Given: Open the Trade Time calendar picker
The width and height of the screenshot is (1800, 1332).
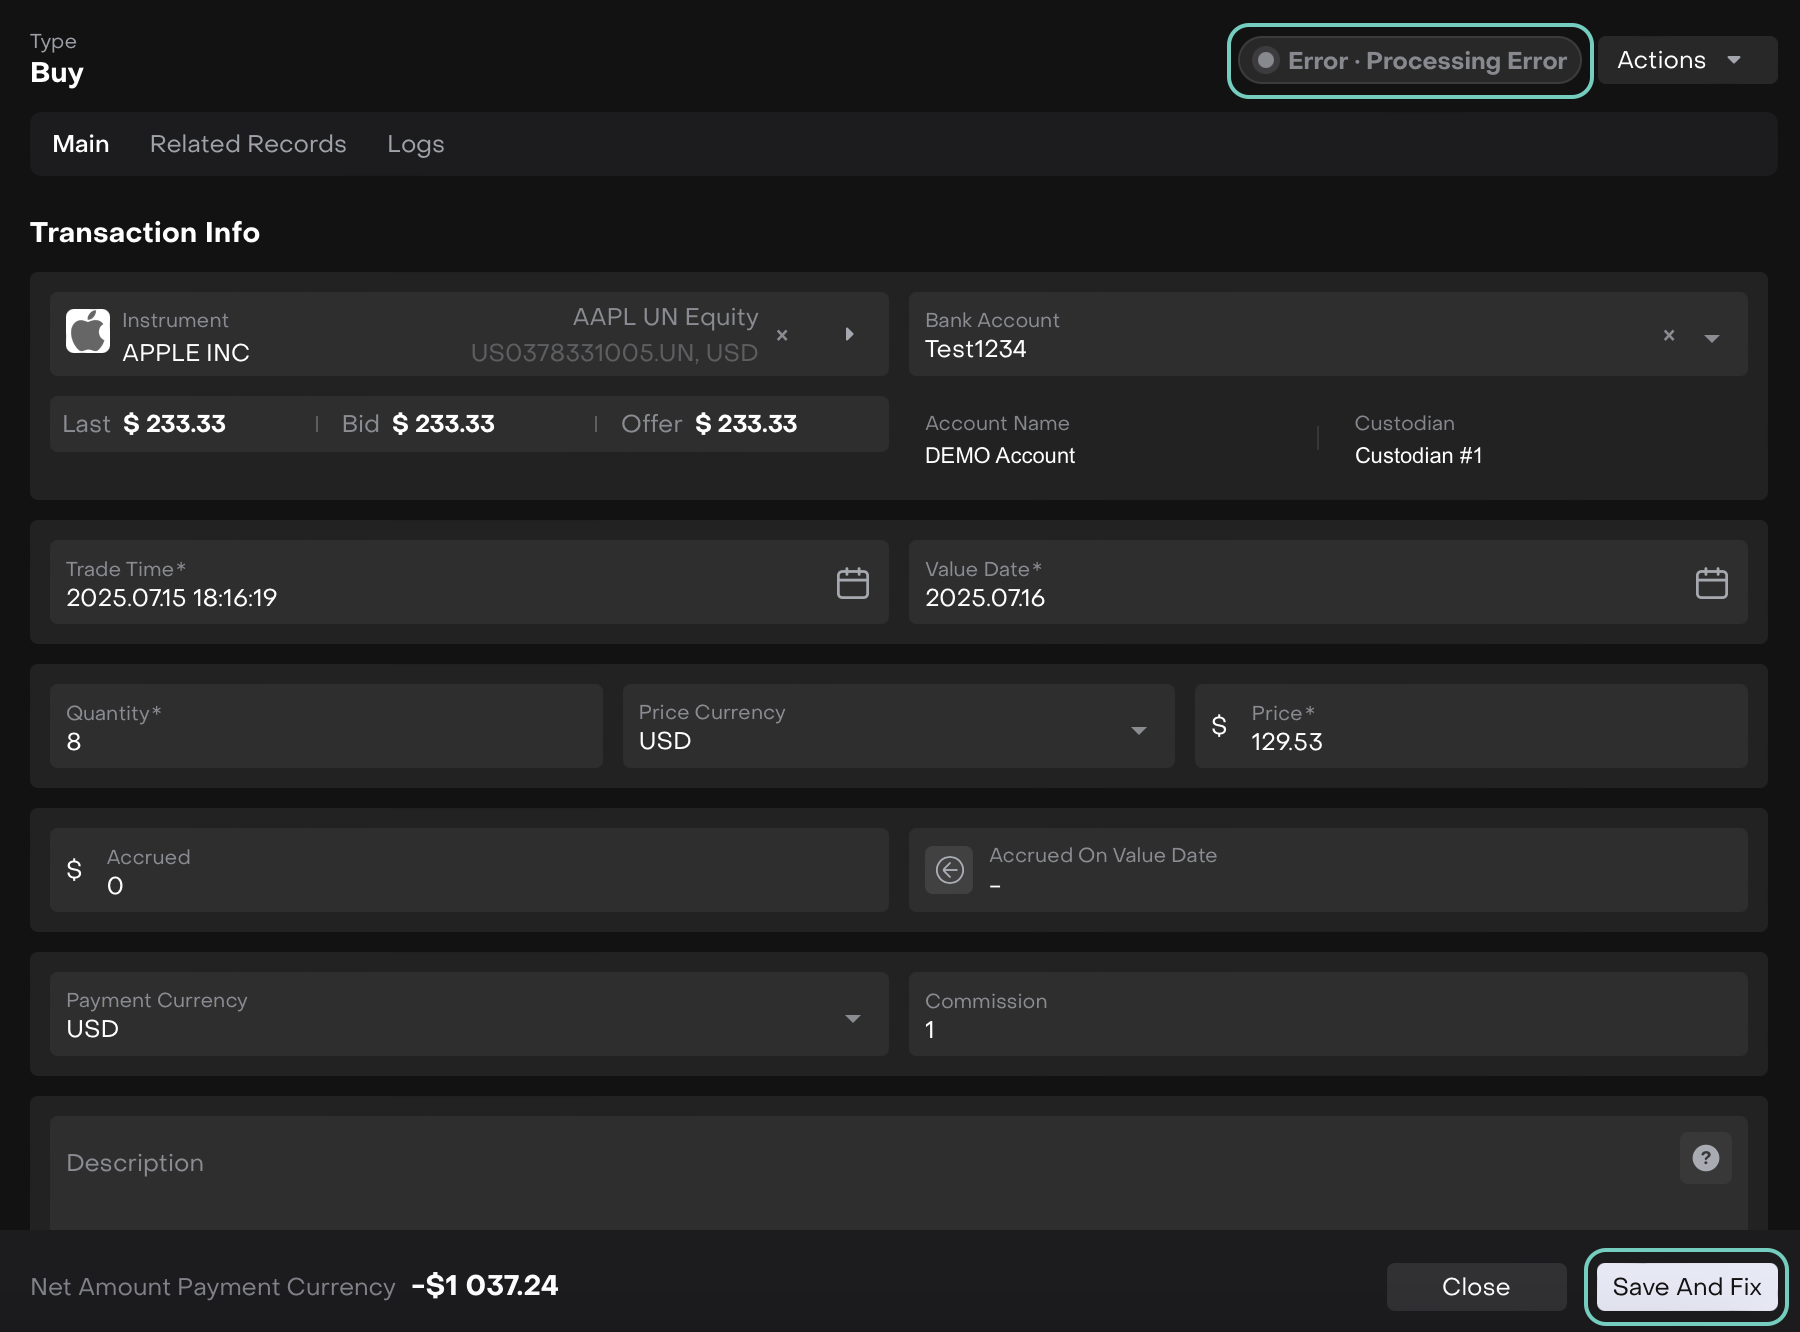Looking at the screenshot, I should tap(852, 583).
